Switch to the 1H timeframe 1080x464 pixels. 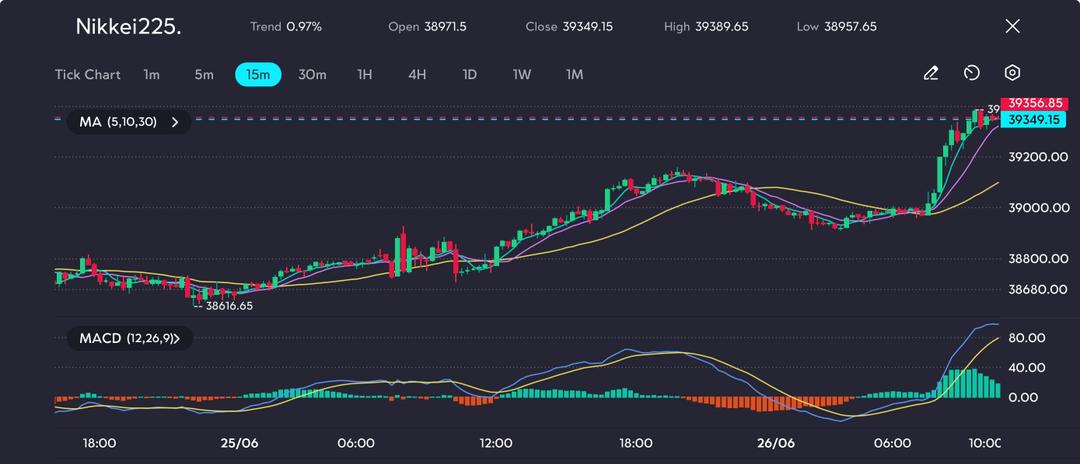[365, 74]
